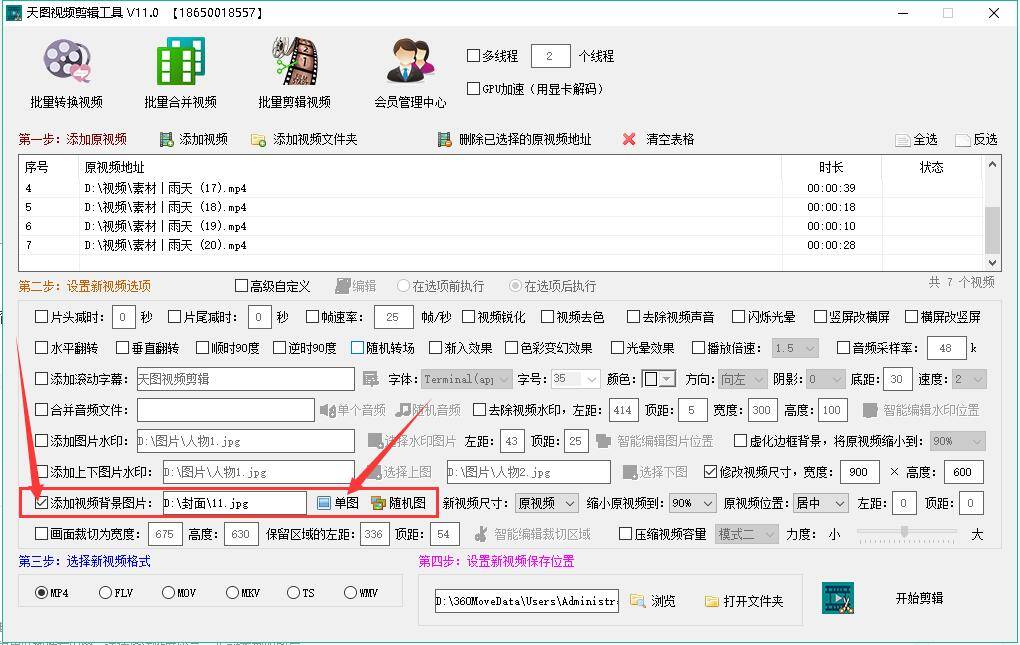Viewport: 1020px width, 645px height.
Task: Click the 添加视频 icon in step one
Action: click(167, 139)
